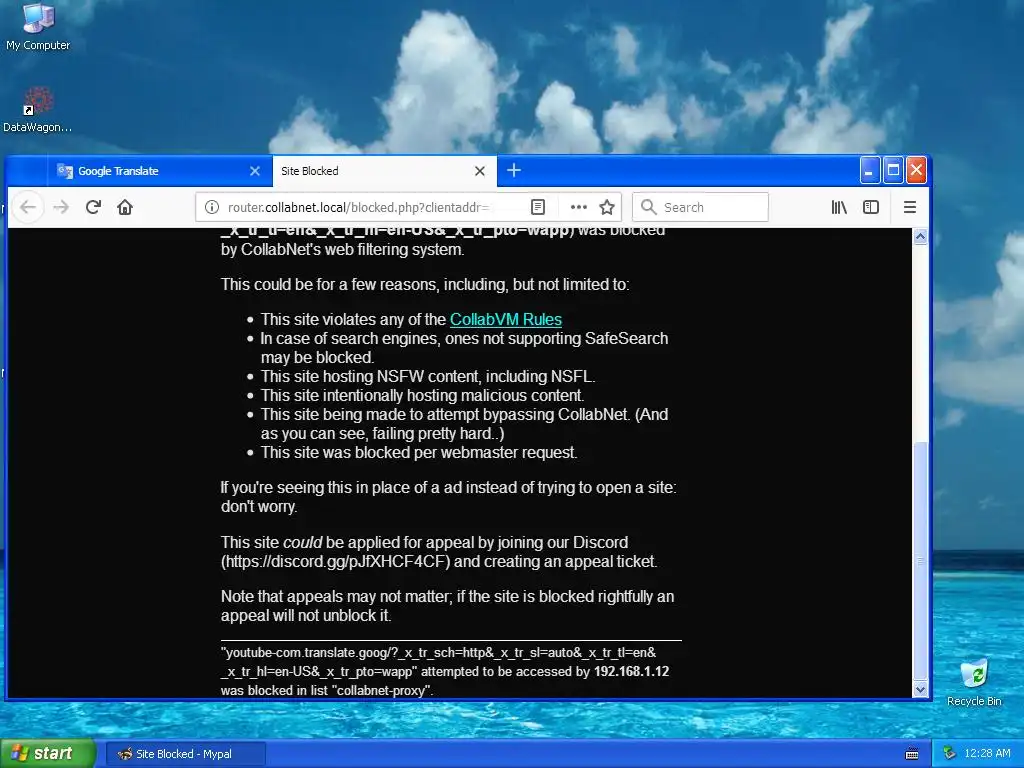Image resolution: width=1024 pixels, height=768 pixels.
Task: Close the Google Translate tab
Action: click(x=255, y=171)
